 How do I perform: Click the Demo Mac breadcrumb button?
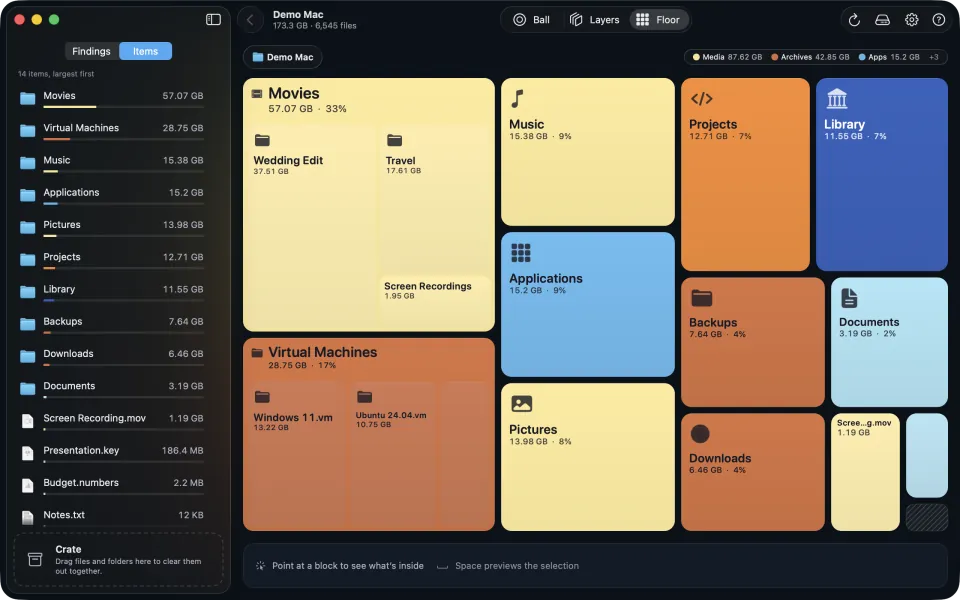(x=283, y=57)
